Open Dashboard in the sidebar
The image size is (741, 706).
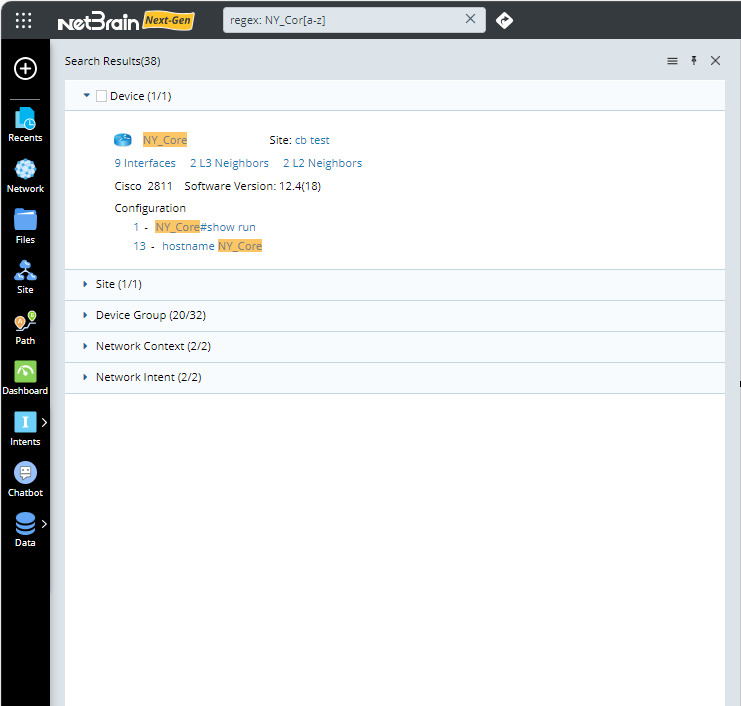click(25, 378)
